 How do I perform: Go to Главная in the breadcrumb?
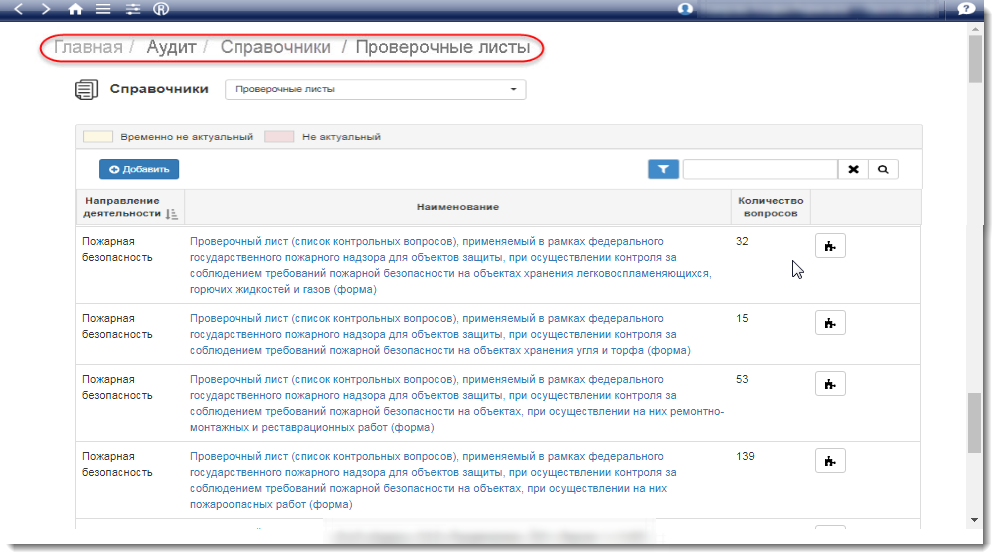click(x=88, y=47)
